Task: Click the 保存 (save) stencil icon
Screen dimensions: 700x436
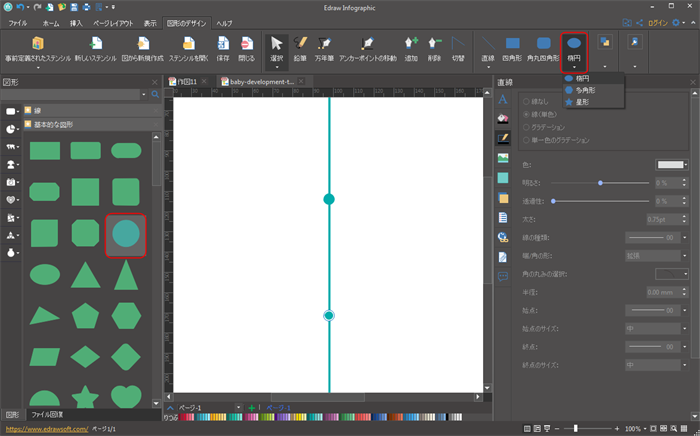Action: tap(222, 48)
